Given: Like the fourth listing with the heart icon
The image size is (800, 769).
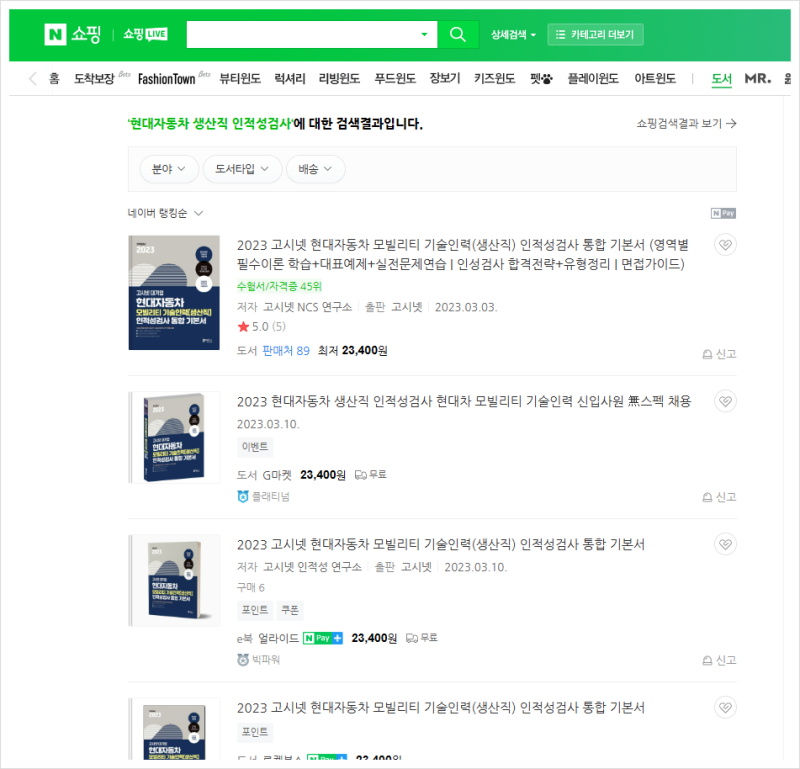Looking at the screenshot, I should (x=725, y=708).
